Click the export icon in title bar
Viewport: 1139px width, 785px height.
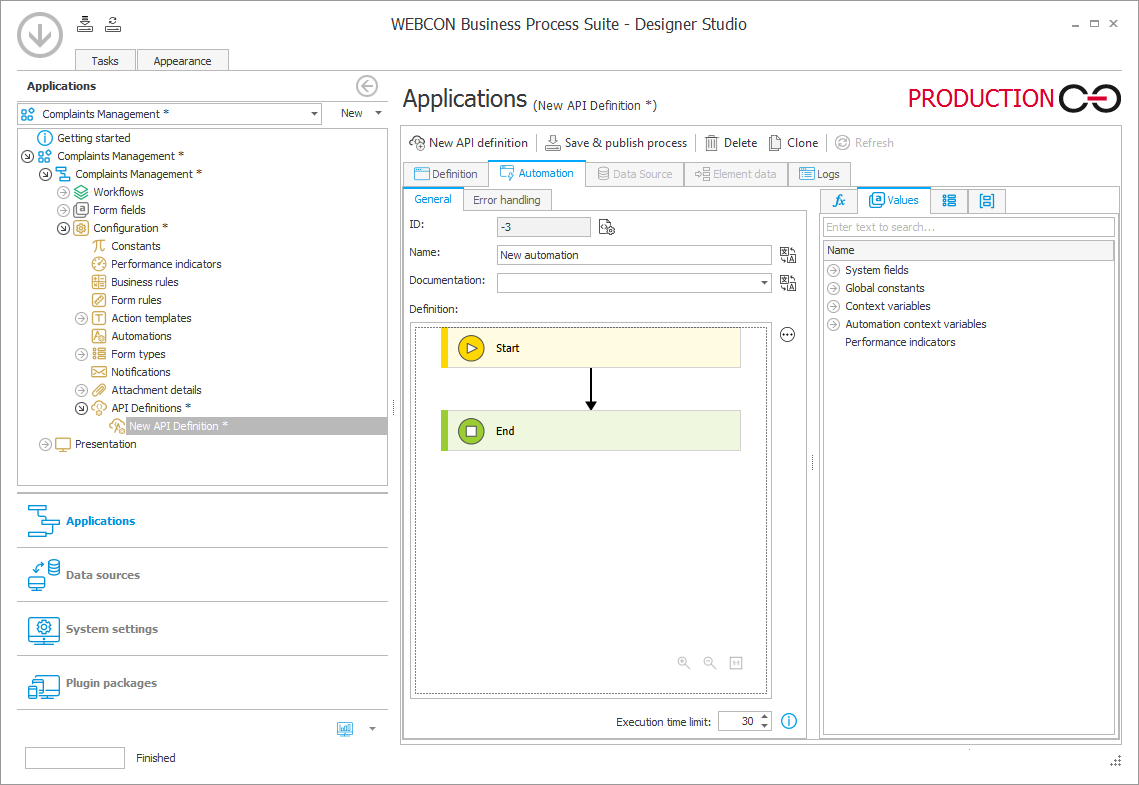(113, 24)
